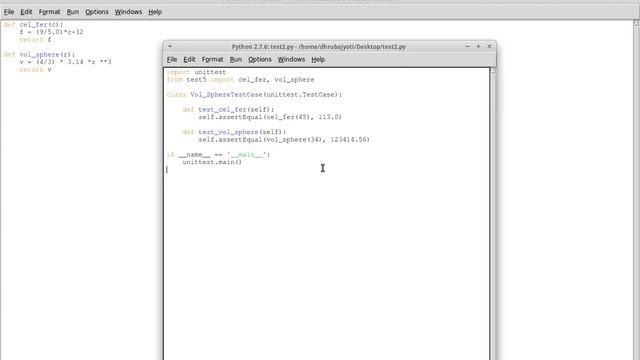Screen dimensions: 640x360
Task: Click the 'import unittest' line
Action: click(x=196, y=72)
